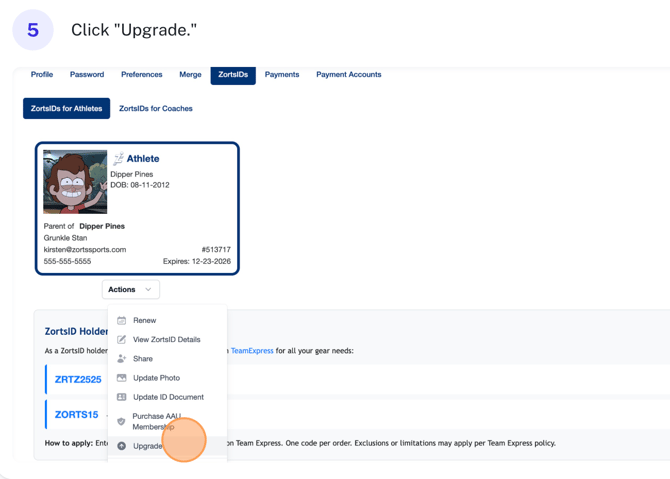Screen dimensions: 670x479
Task: Choose Update ID Document menu entry
Action: pyautogui.click(x=168, y=397)
